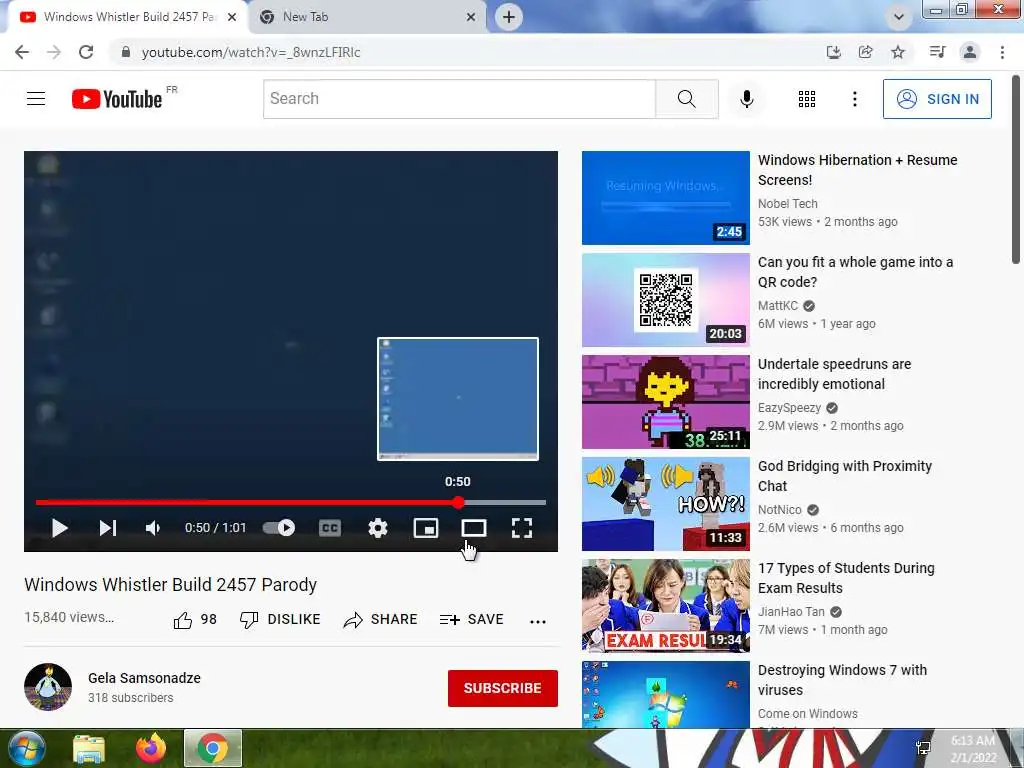Open Chrome profile avatar
This screenshot has width=1024, height=768.
click(970, 52)
